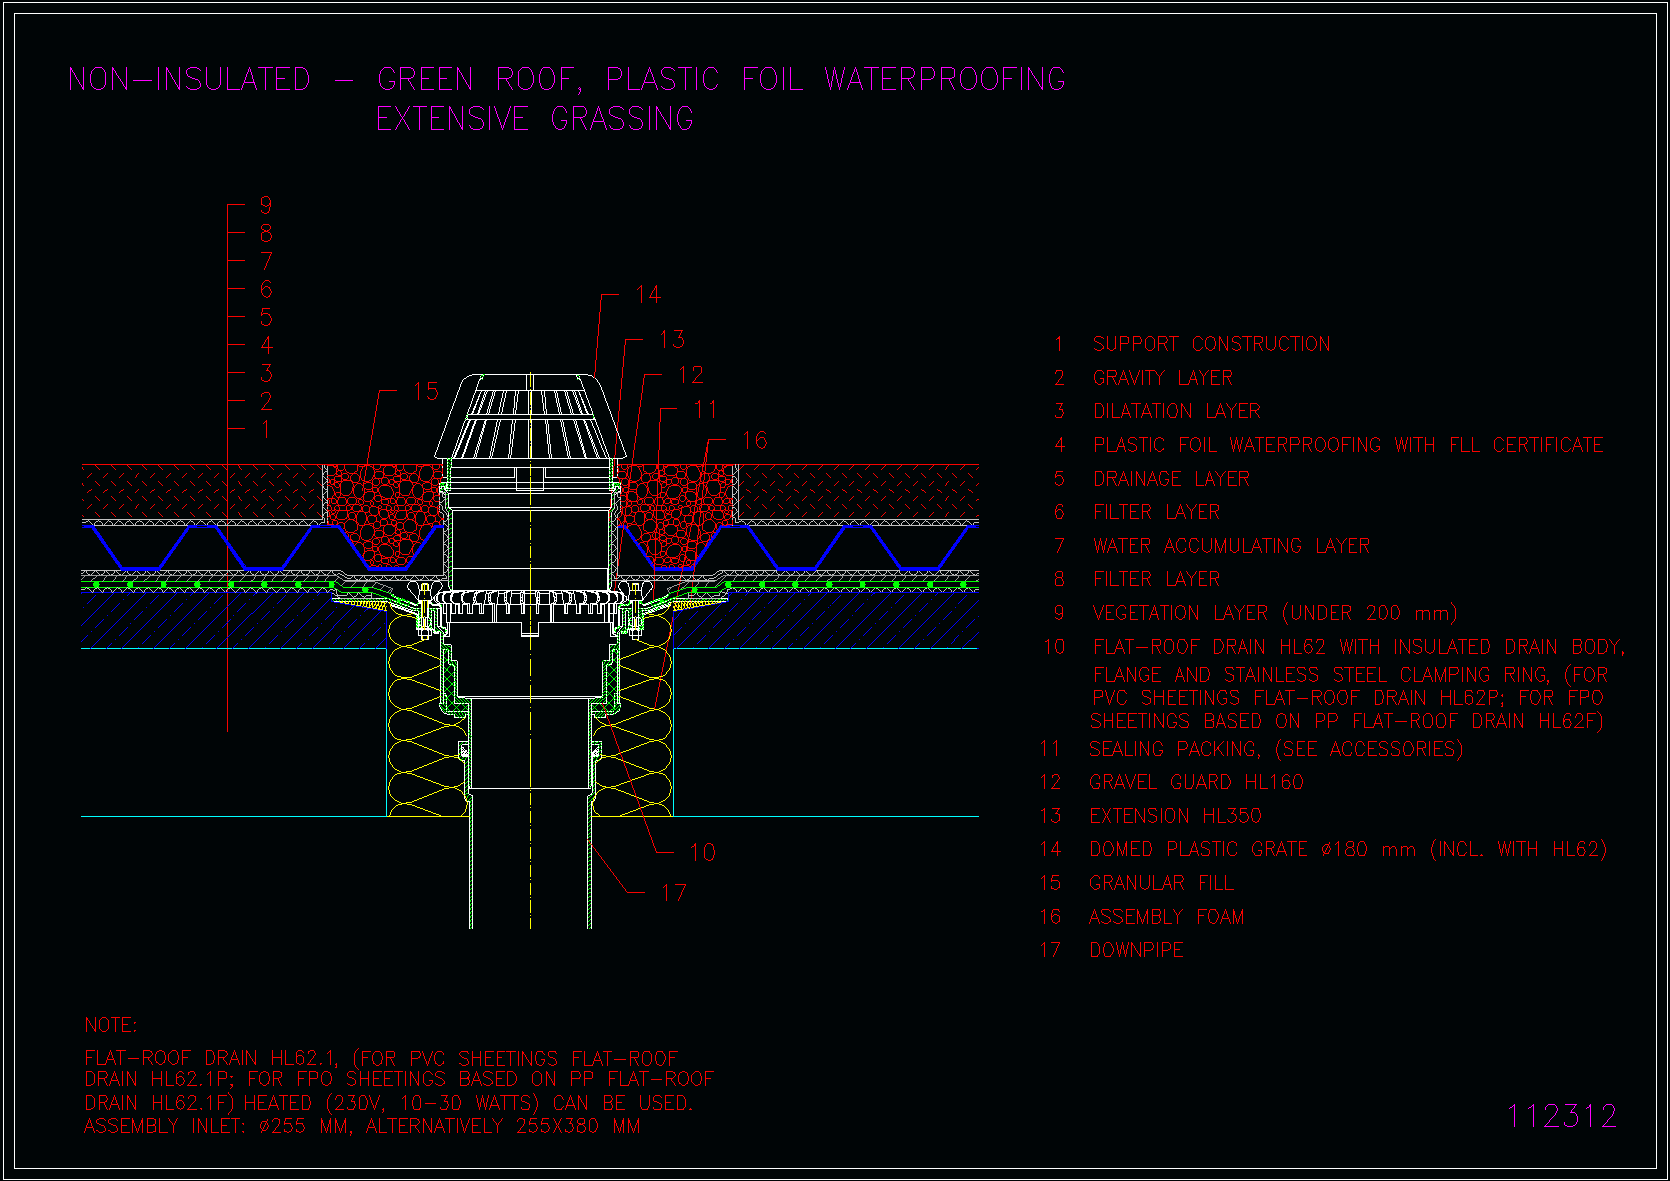1670x1181 pixels.
Task: Click 'SEALING PACKING, (SEE ACCESSORIES)' legend text
Action: tap(1275, 749)
